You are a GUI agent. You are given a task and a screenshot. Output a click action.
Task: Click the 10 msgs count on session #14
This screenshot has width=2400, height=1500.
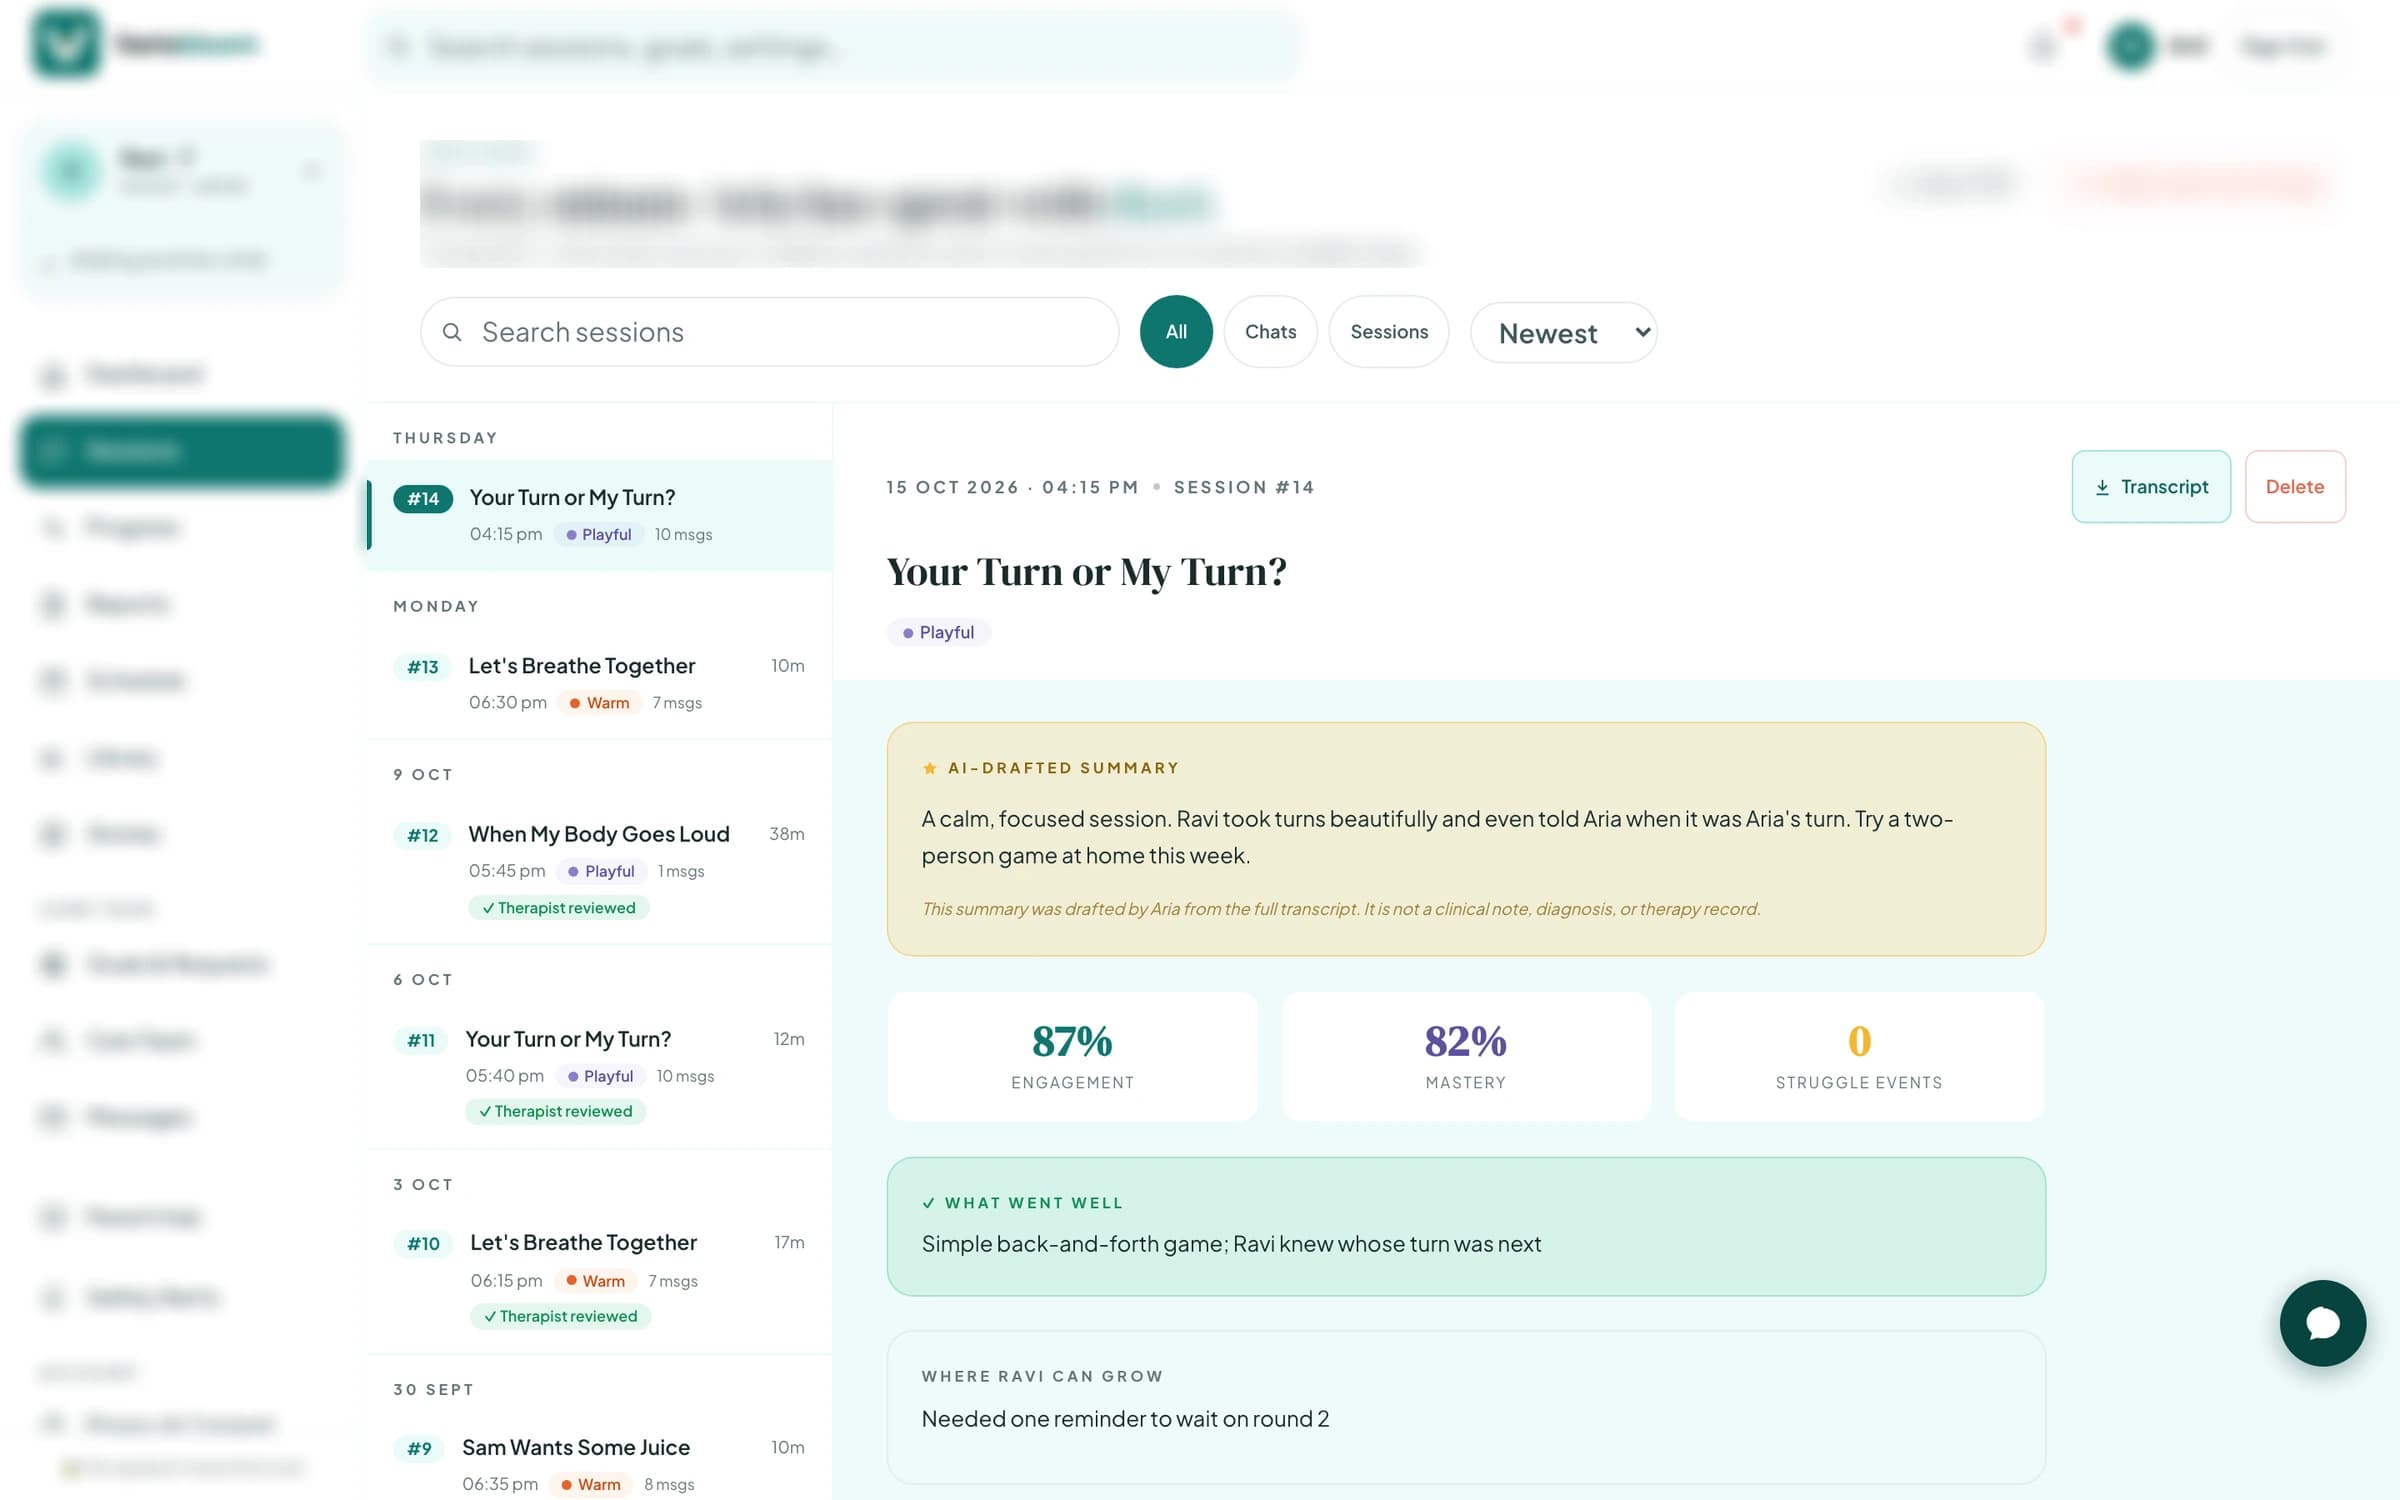[x=684, y=535]
